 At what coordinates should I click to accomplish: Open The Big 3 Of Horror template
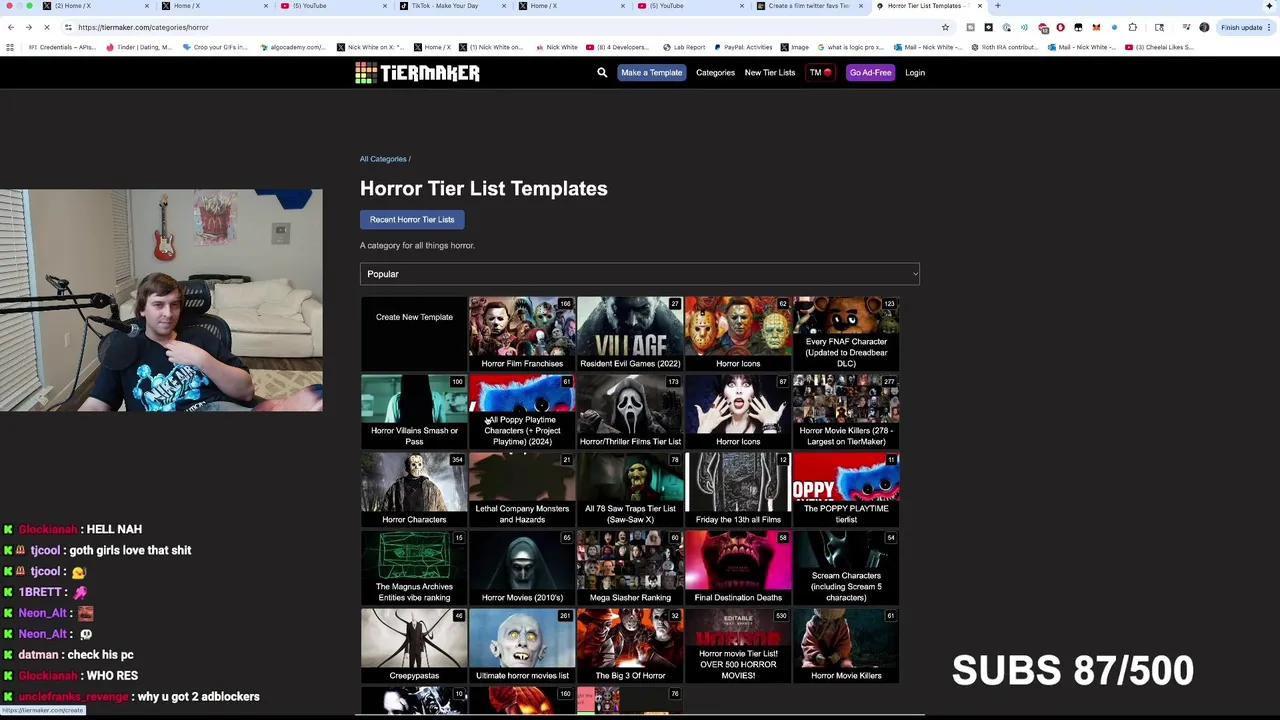(x=630, y=645)
